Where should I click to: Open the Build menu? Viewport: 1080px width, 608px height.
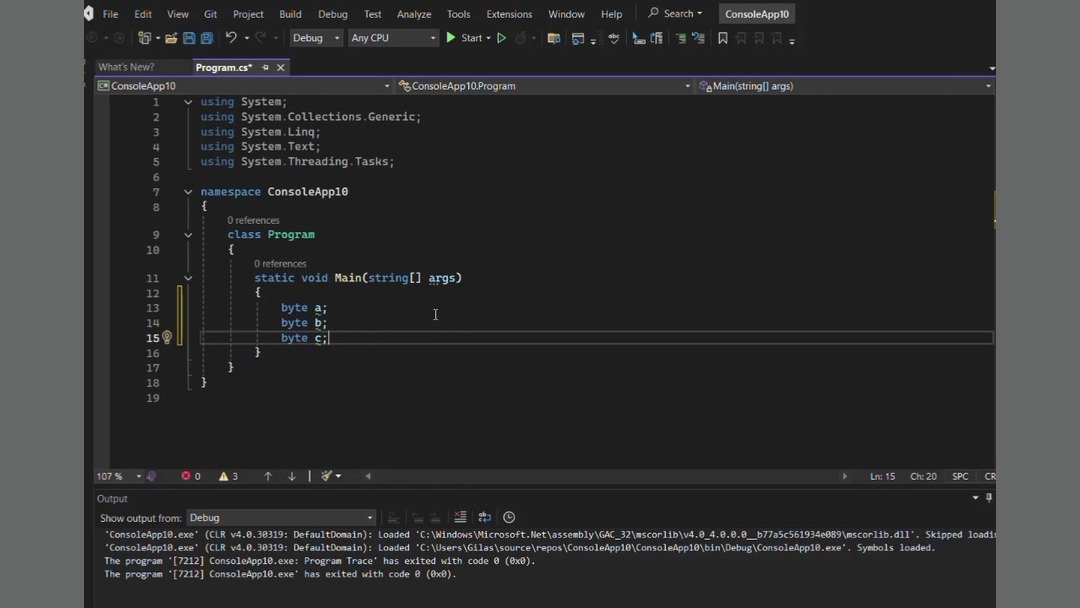pos(290,14)
